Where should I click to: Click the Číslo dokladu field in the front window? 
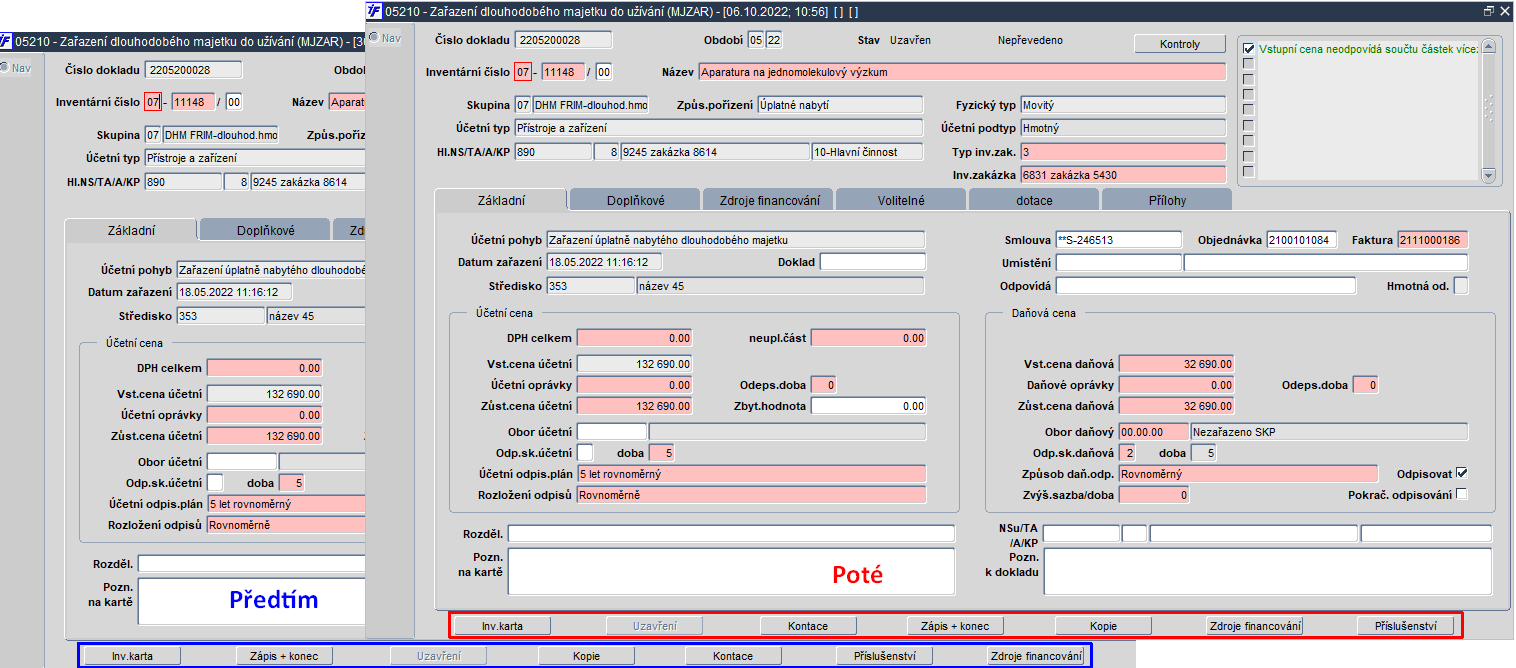pos(563,40)
